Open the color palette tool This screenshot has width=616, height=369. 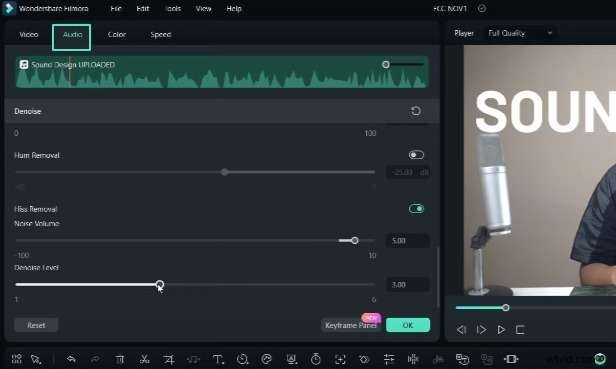point(266,359)
